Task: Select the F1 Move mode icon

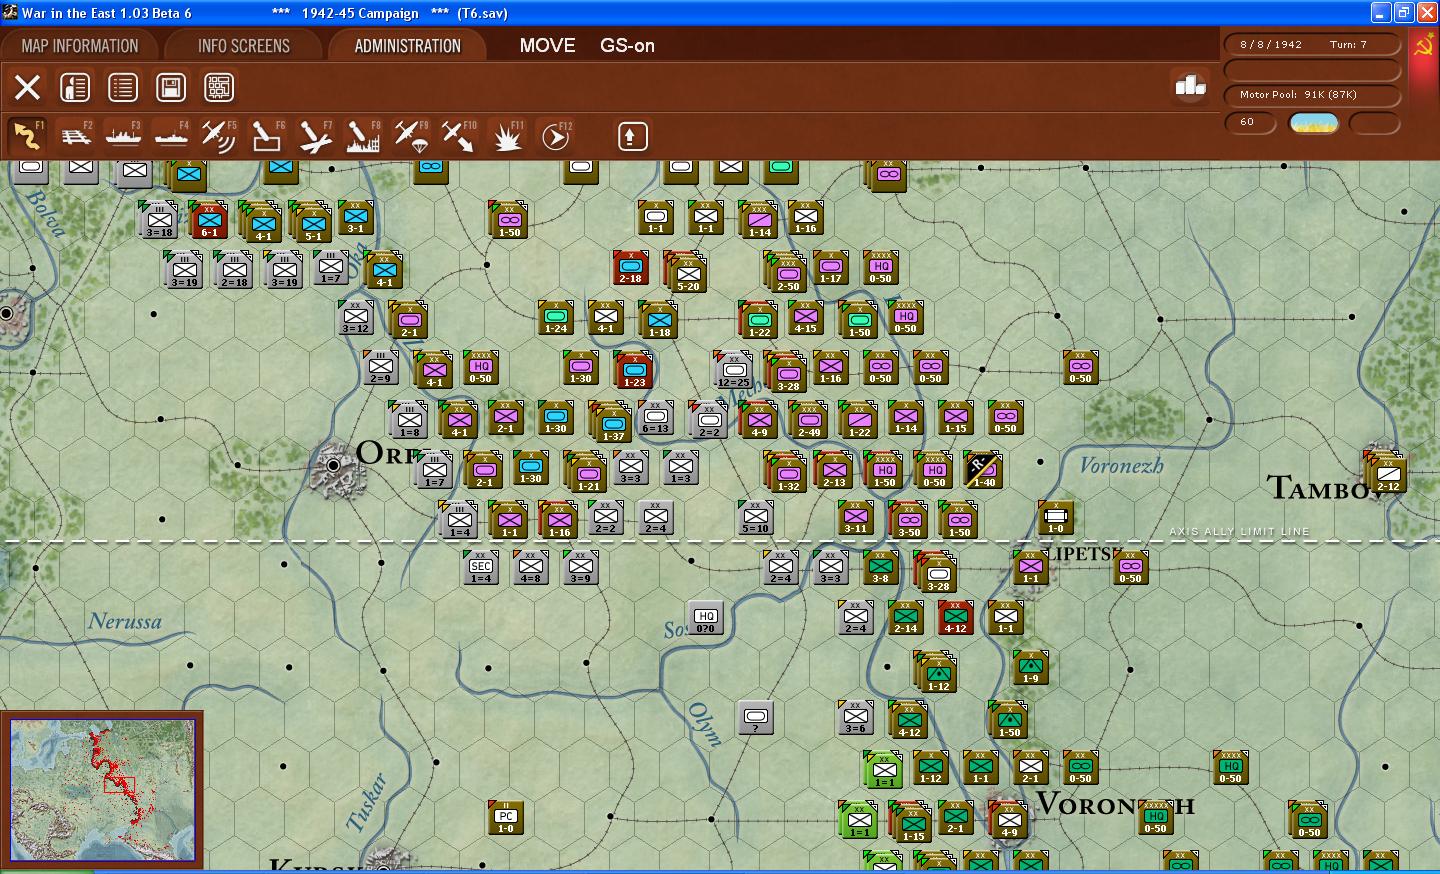Action: (x=27, y=136)
